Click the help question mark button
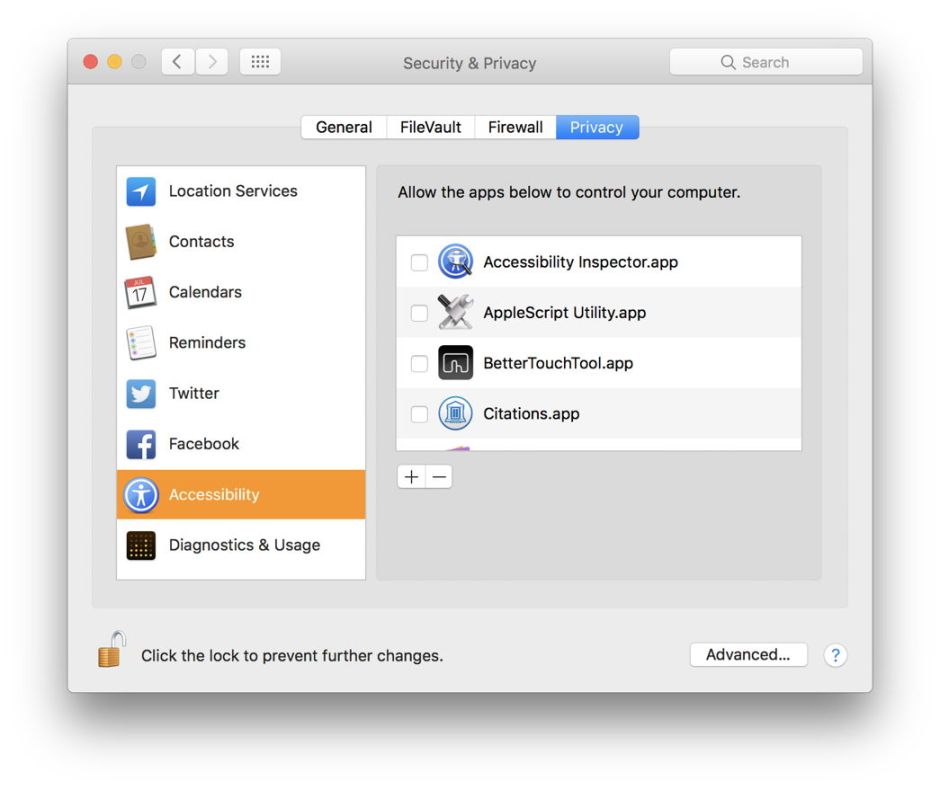940x789 pixels. tap(835, 655)
